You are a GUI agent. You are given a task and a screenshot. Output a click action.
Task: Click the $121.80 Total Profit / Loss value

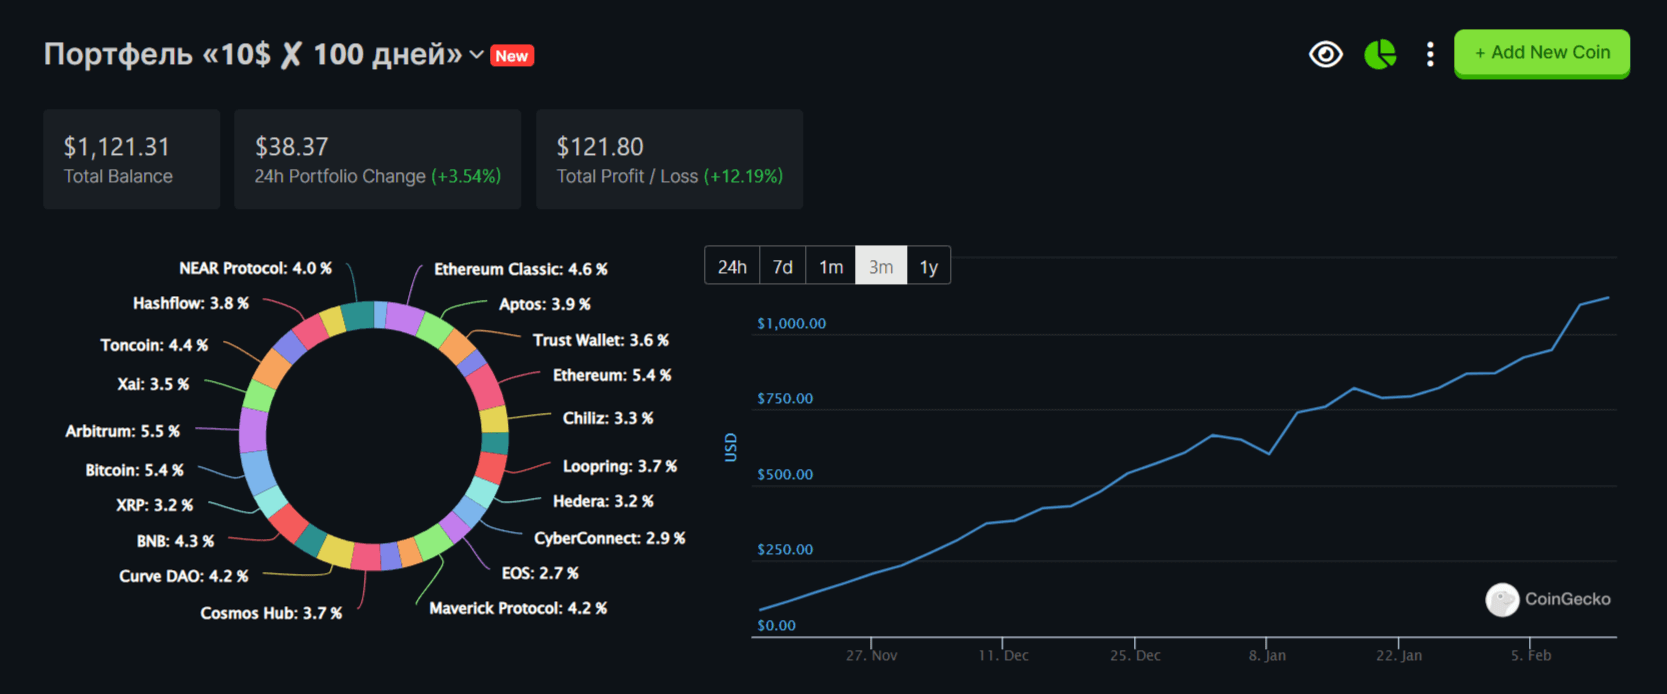600,147
